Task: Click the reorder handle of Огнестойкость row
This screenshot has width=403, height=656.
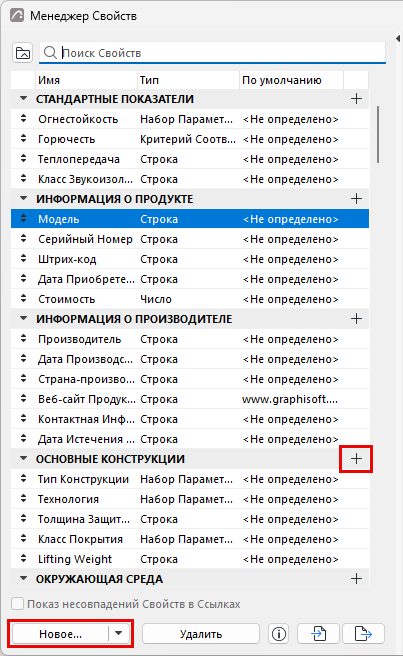Action: (23, 119)
